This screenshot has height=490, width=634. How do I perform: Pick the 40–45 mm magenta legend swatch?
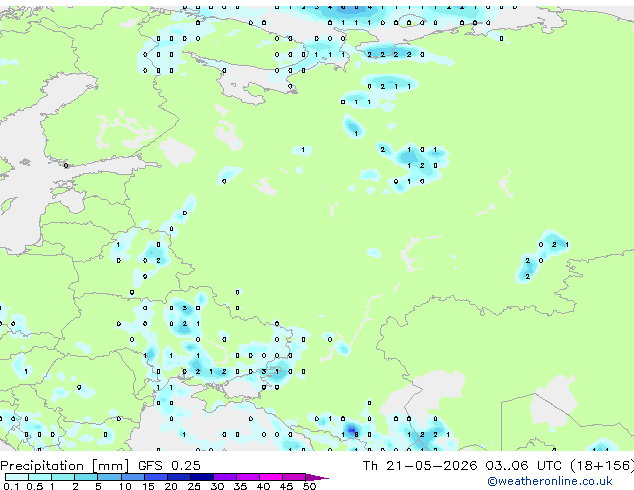(x=271, y=477)
